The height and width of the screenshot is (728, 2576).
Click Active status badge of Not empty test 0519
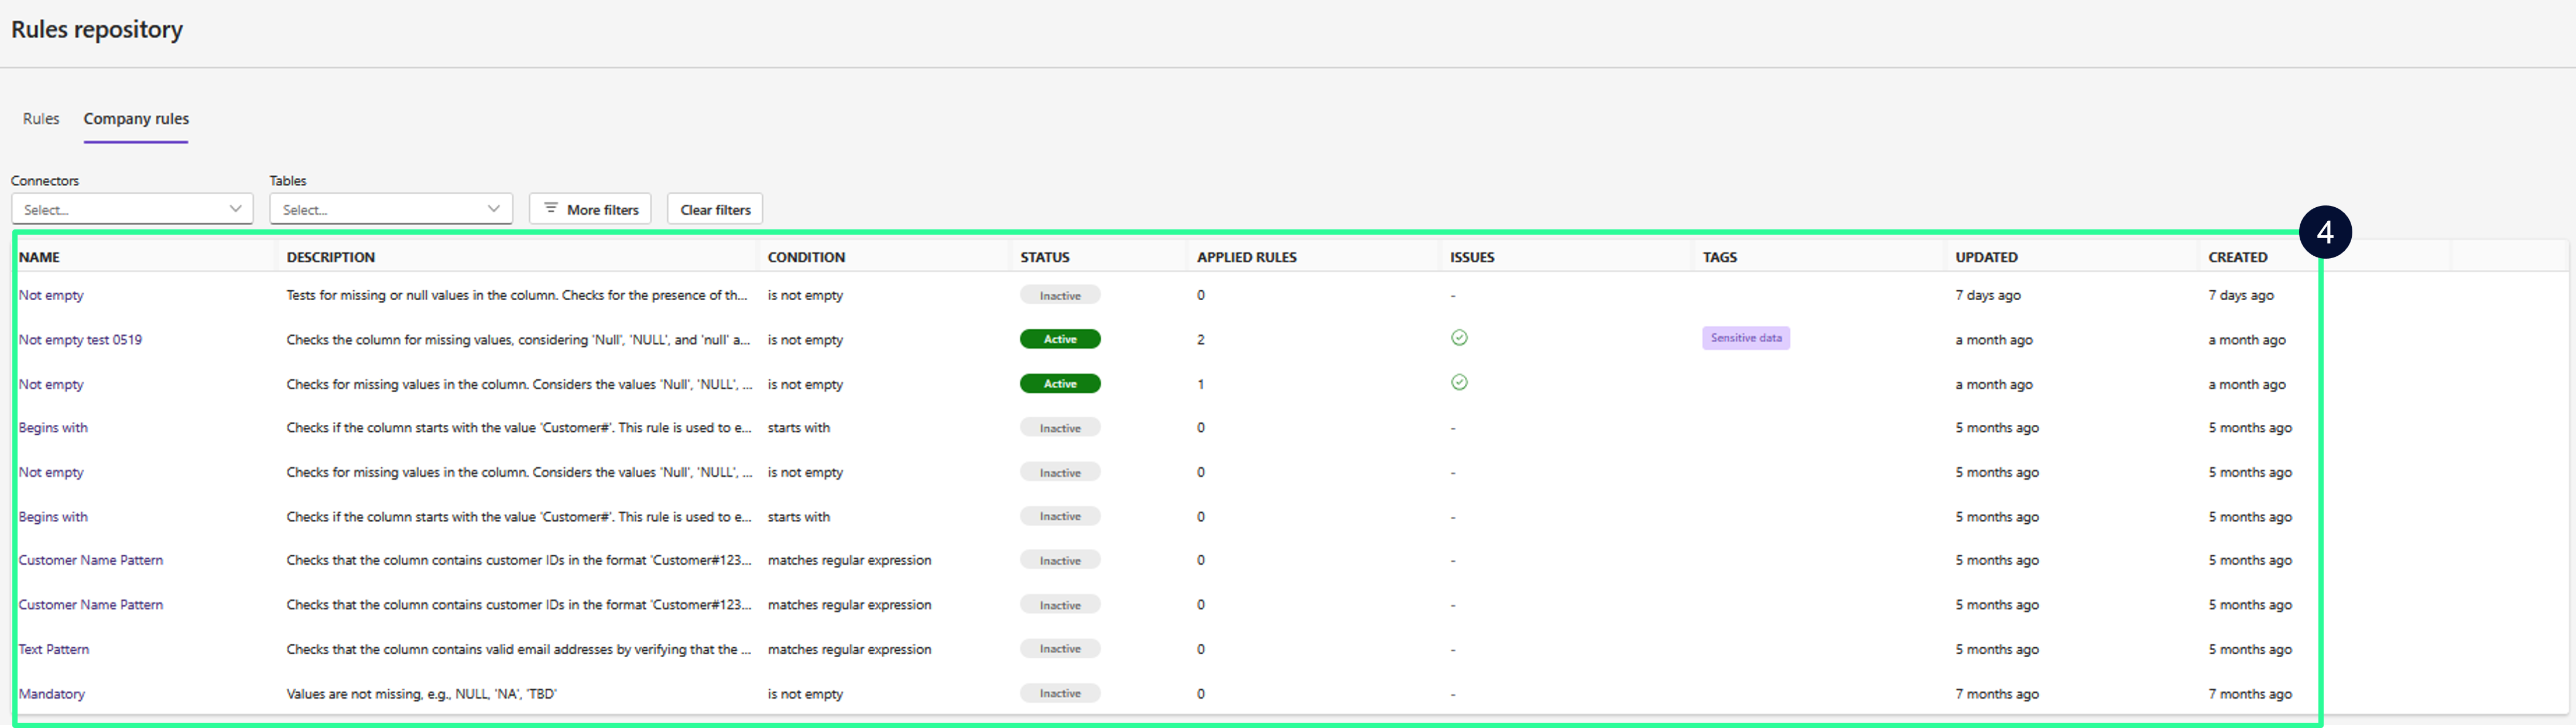click(1059, 339)
